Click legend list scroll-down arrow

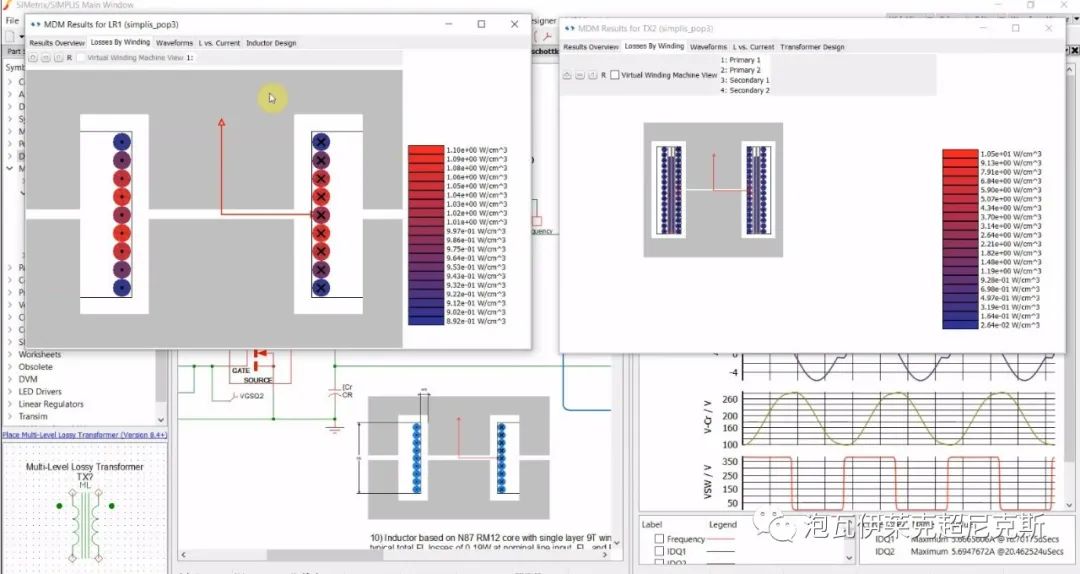pos(849,557)
